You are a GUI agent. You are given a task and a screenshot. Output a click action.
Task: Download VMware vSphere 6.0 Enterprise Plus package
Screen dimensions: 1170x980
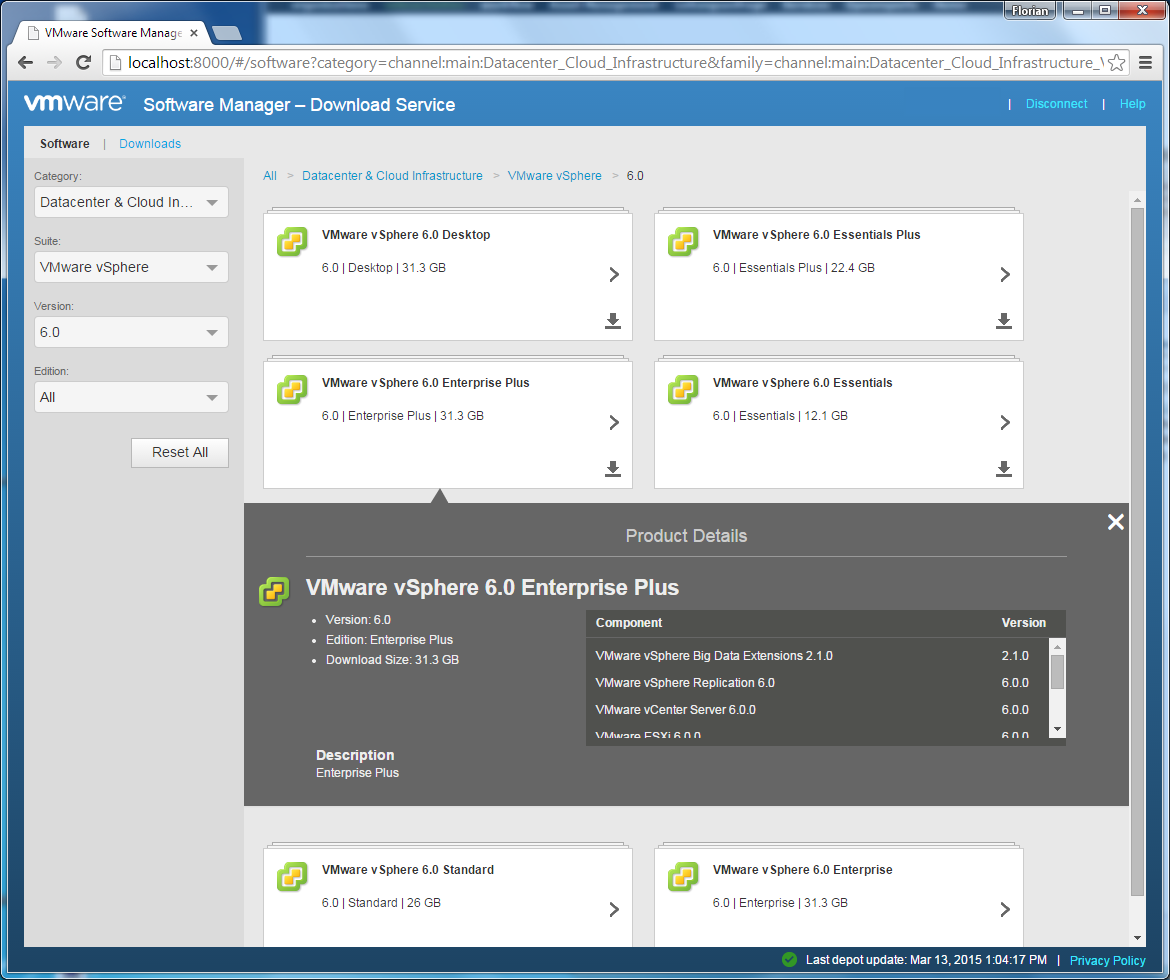pos(613,468)
